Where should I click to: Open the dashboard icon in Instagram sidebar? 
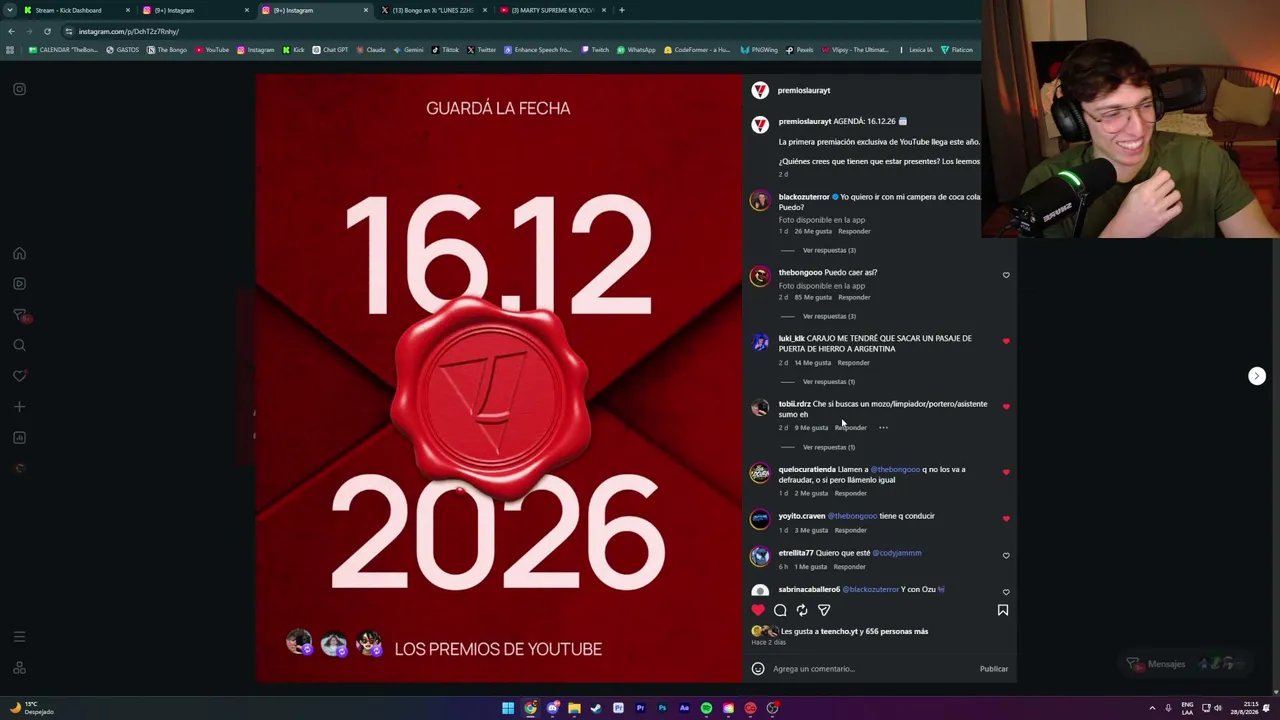[19, 438]
